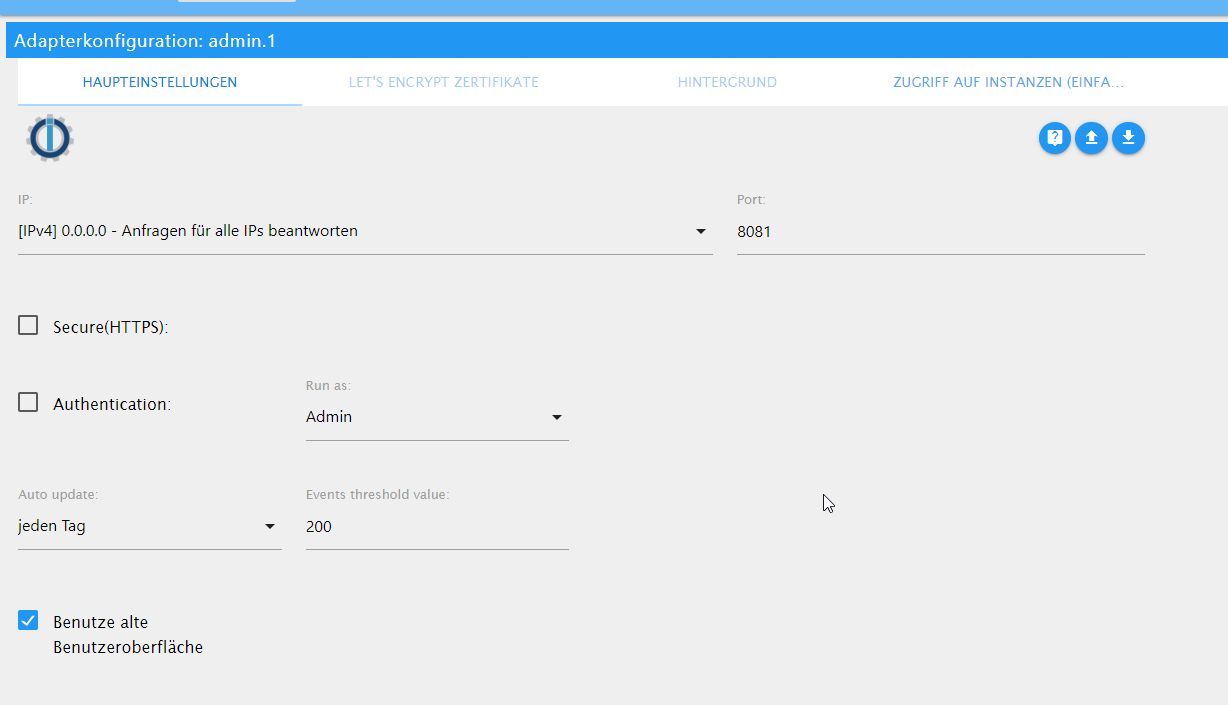Switch to the Hintergrund tab
The height and width of the screenshot is (705, 1228).
tap(727, 82)
